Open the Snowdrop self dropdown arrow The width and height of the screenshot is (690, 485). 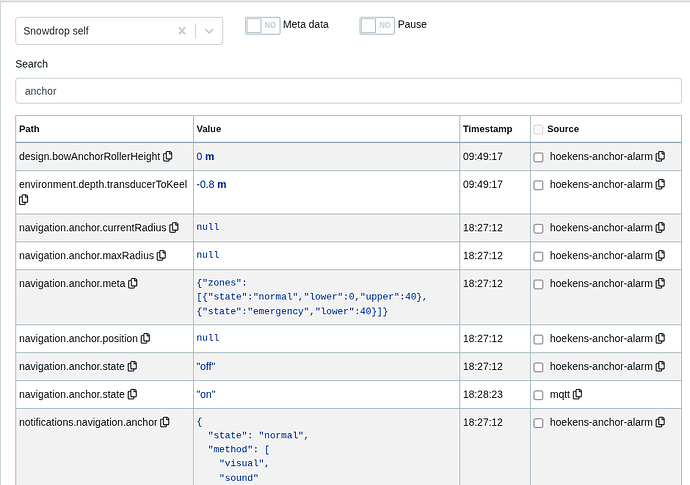click(x=208, y=31)
